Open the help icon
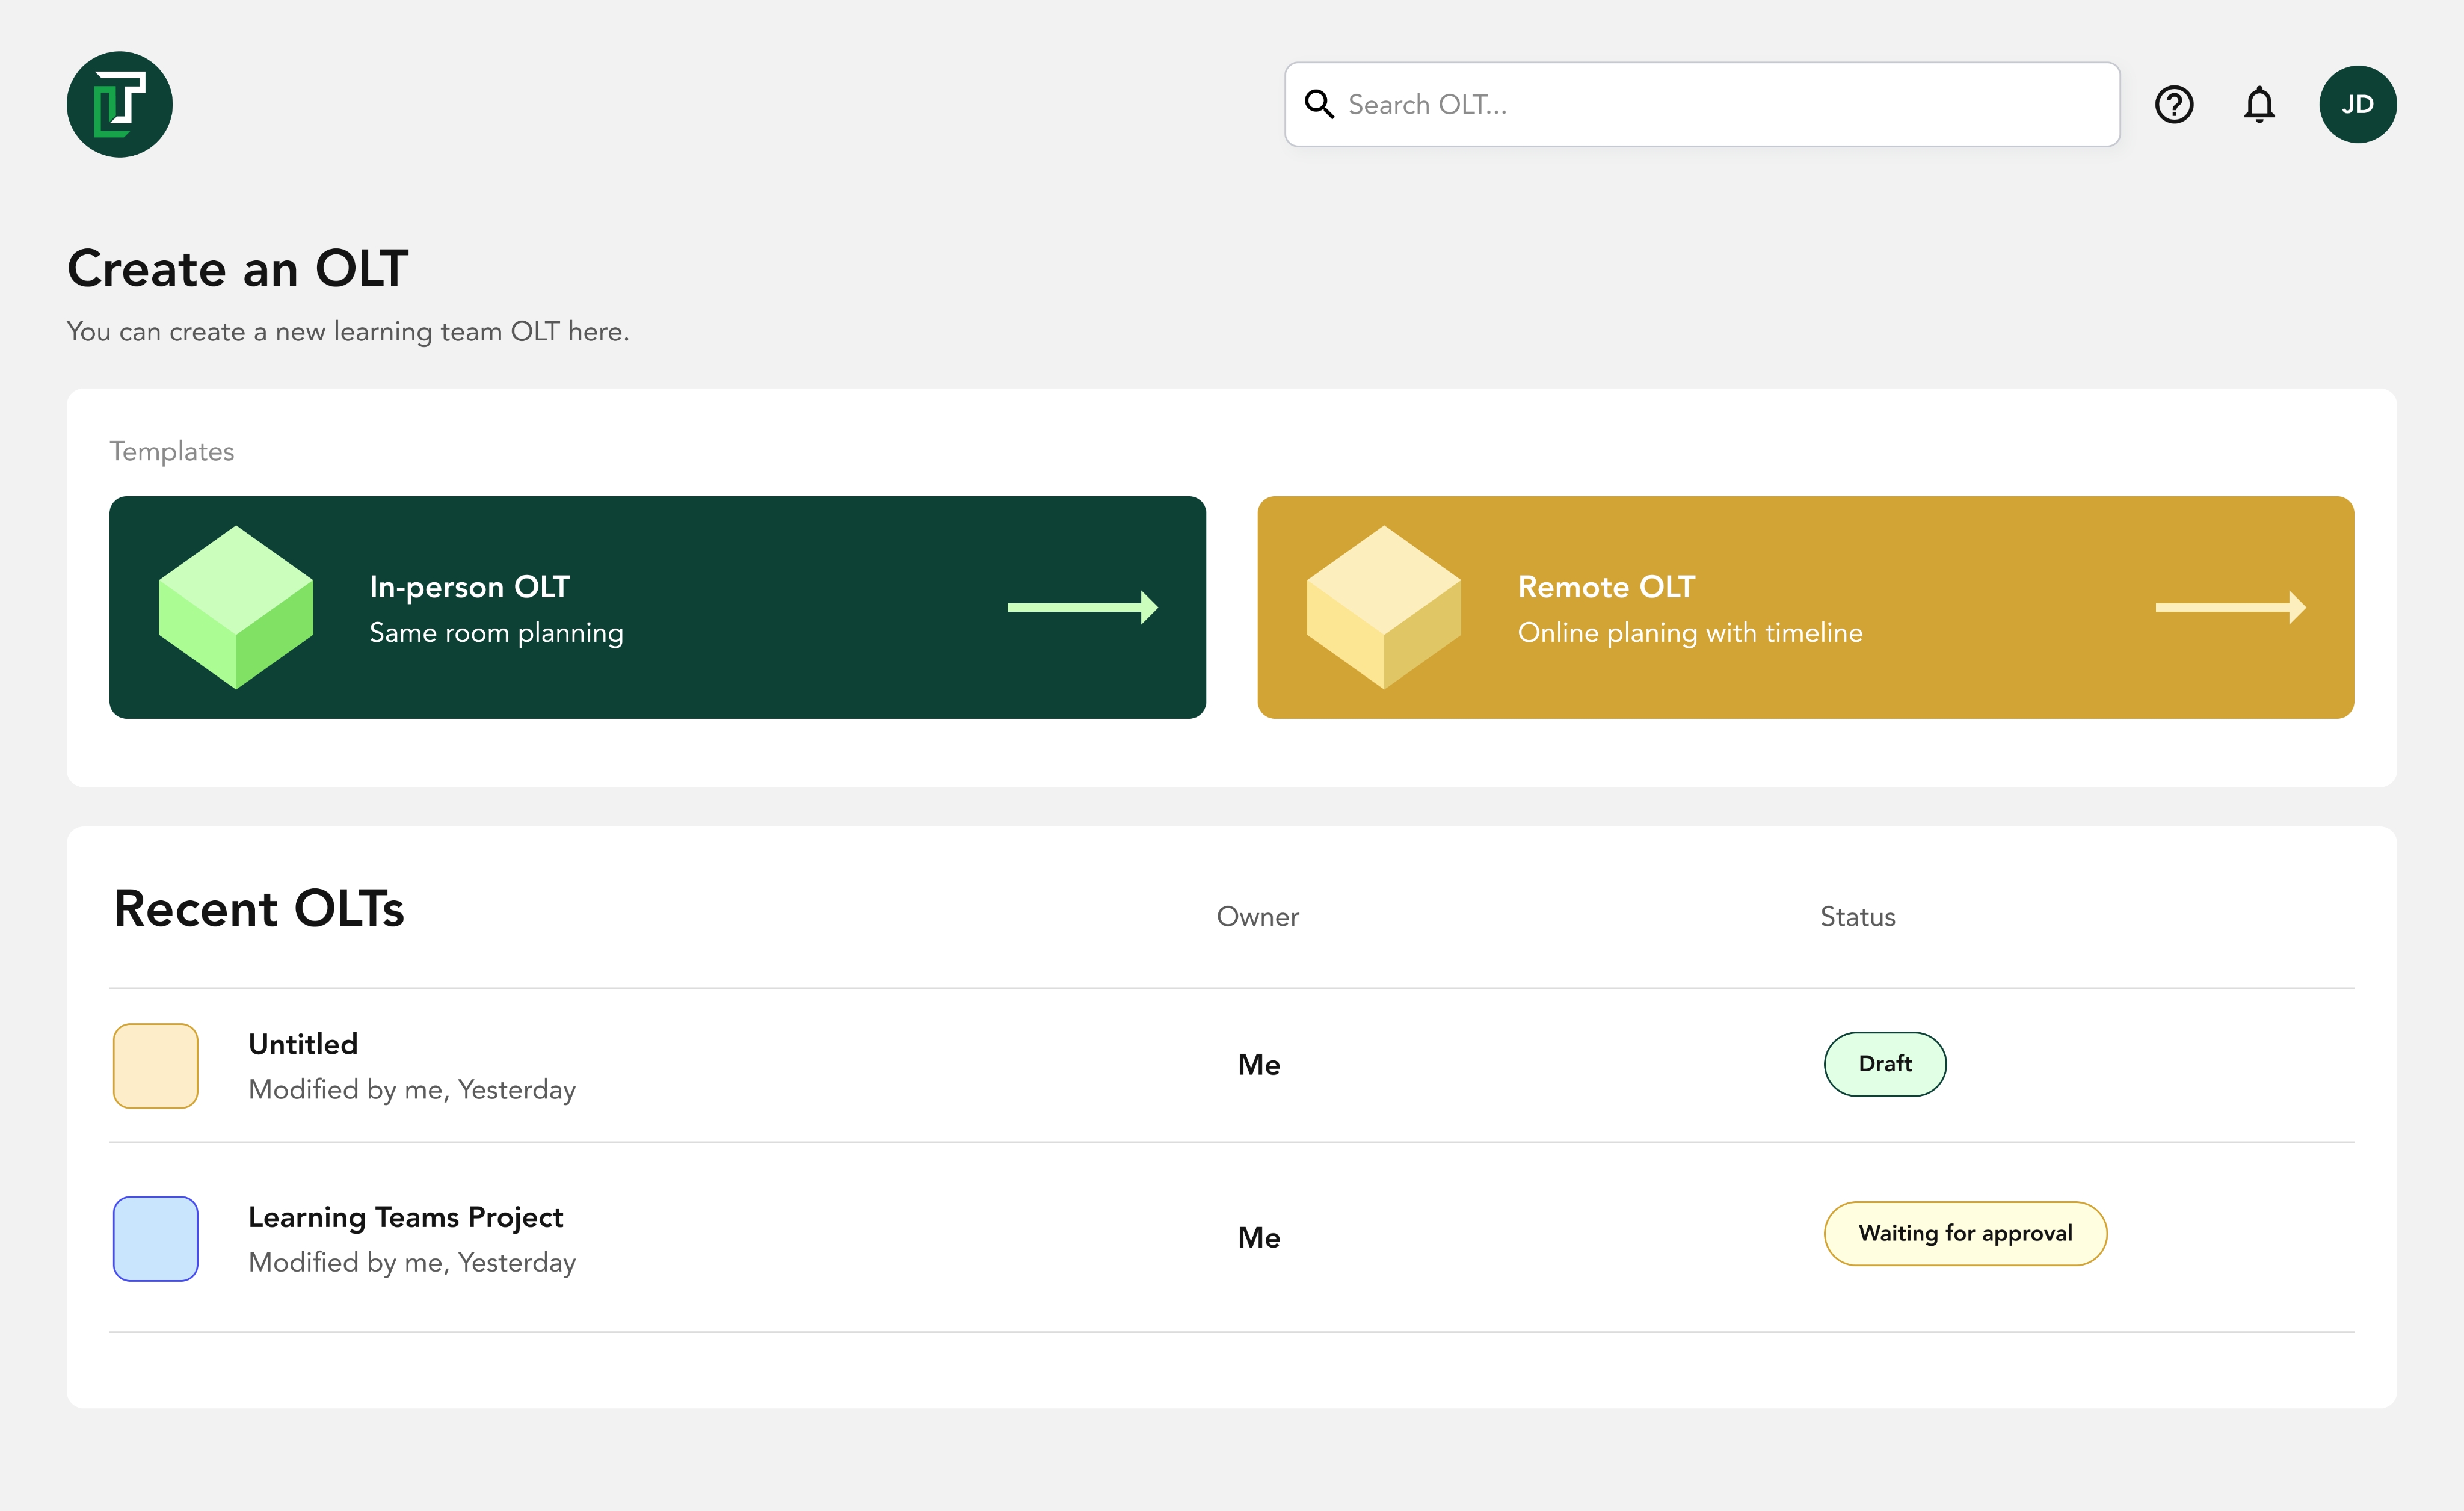Screen dimensions: 2464x1511 click(2174, 104)
